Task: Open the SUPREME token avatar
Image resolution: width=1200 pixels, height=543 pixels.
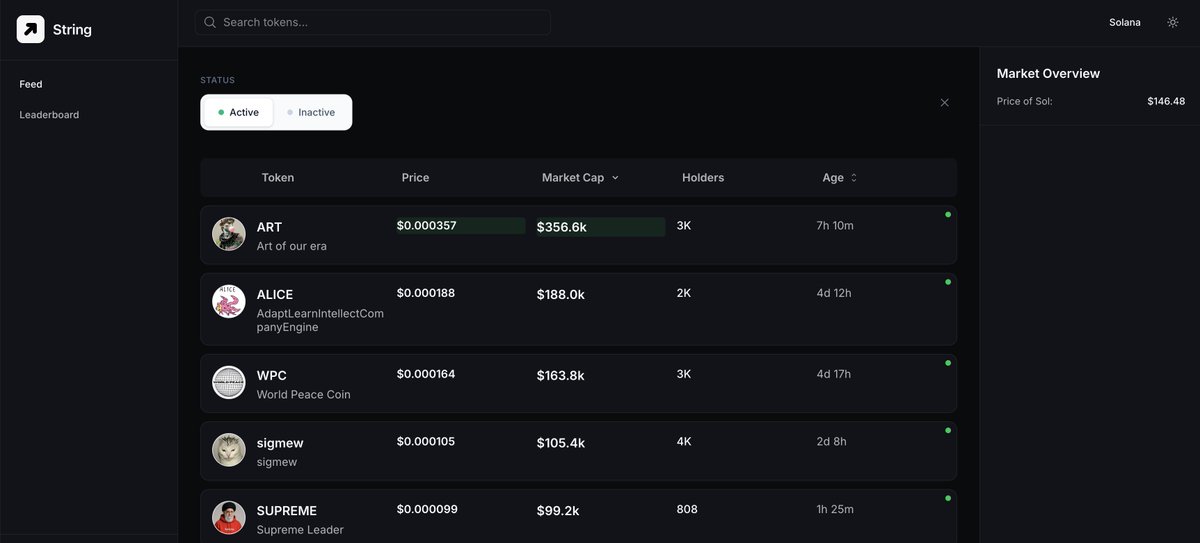Action: click(229, 517)
